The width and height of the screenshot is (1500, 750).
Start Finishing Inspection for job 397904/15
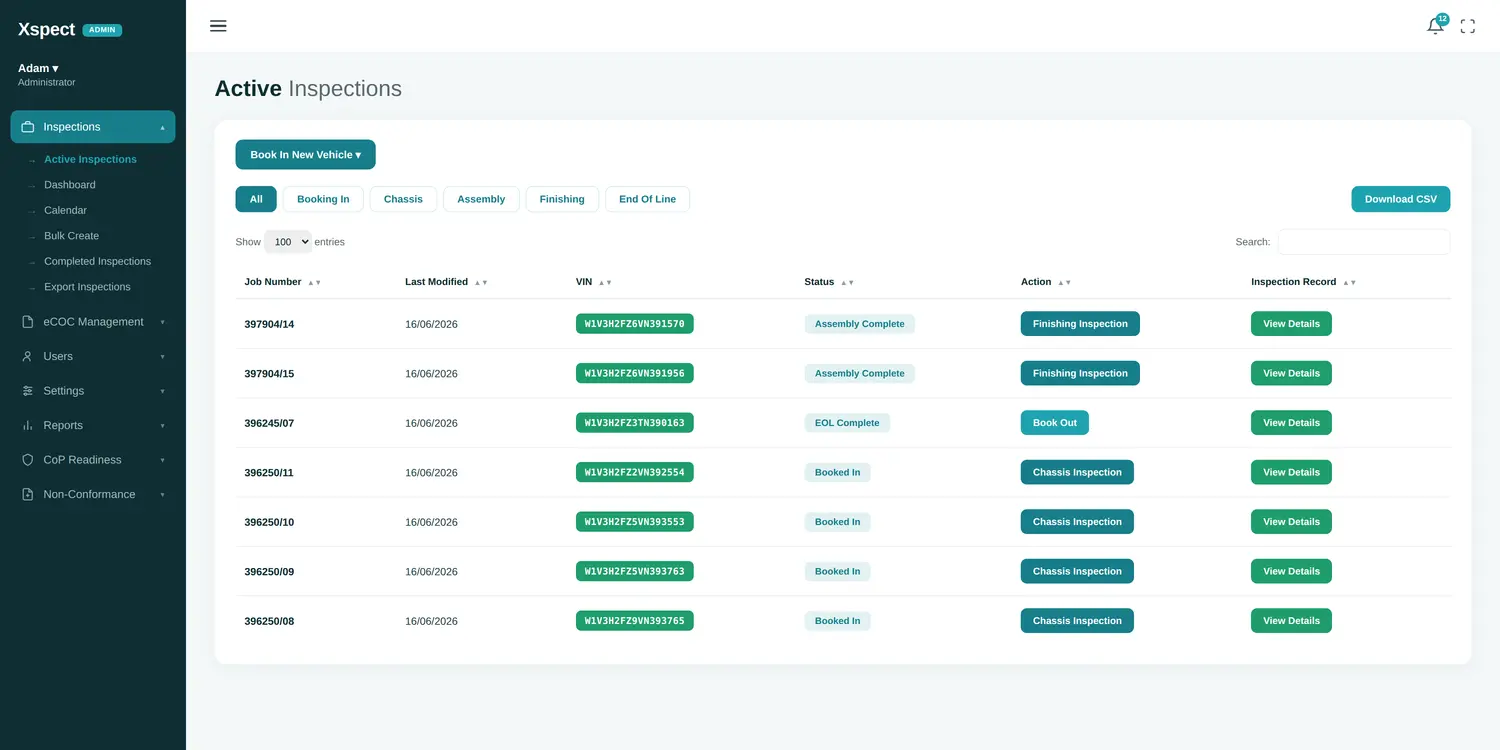1080,373
